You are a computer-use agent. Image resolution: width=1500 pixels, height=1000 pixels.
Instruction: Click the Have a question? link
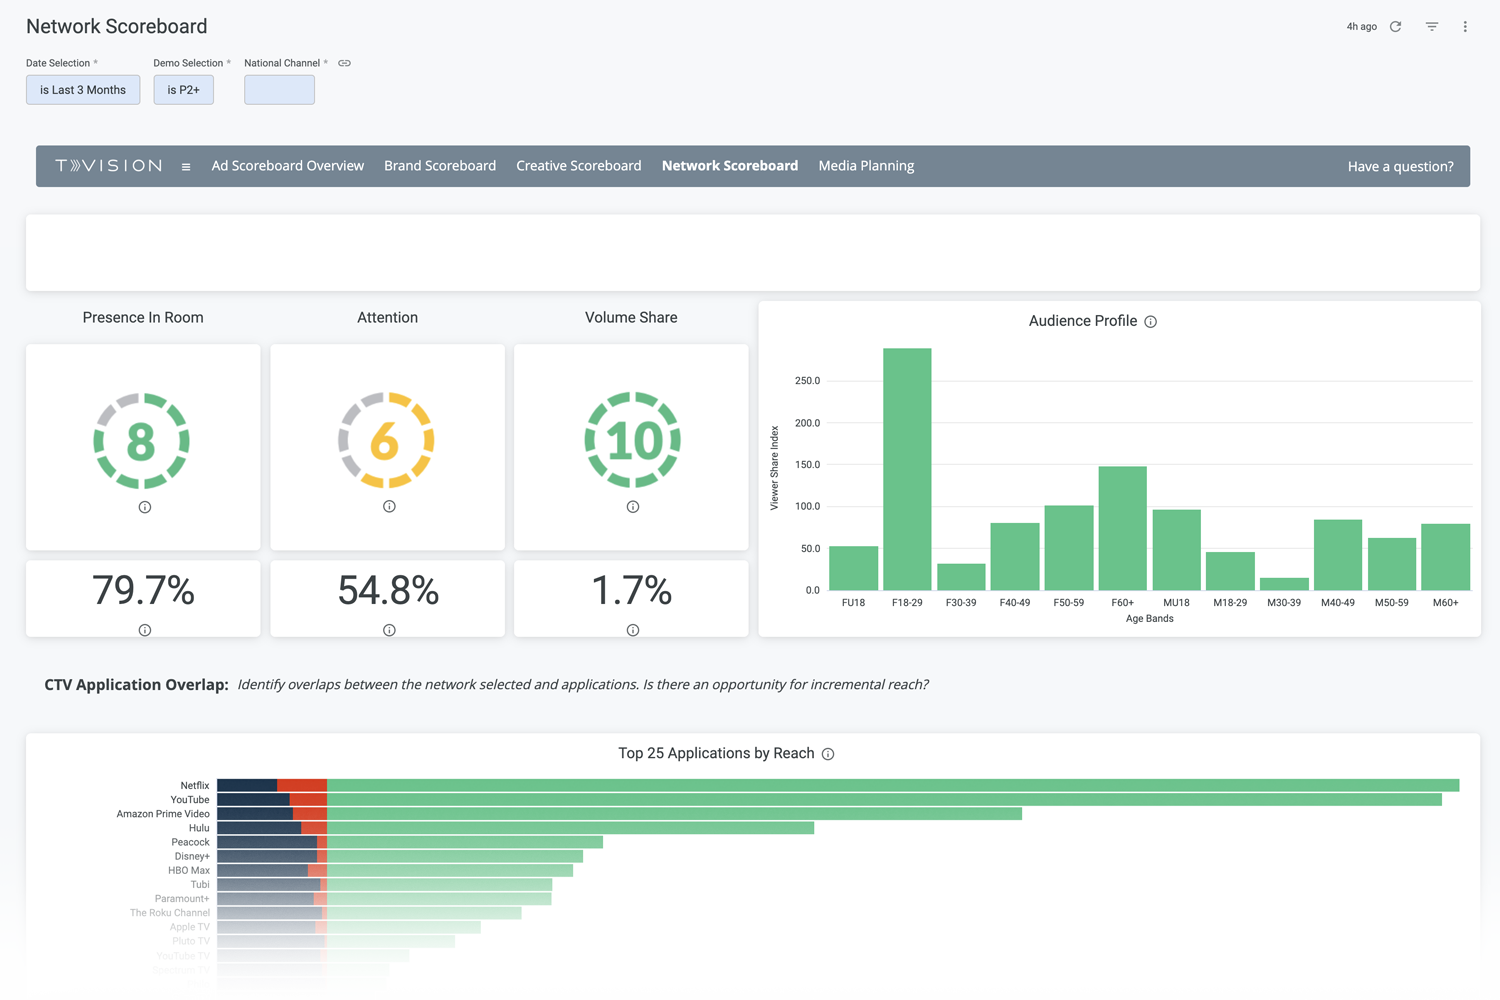point(1400,166)
